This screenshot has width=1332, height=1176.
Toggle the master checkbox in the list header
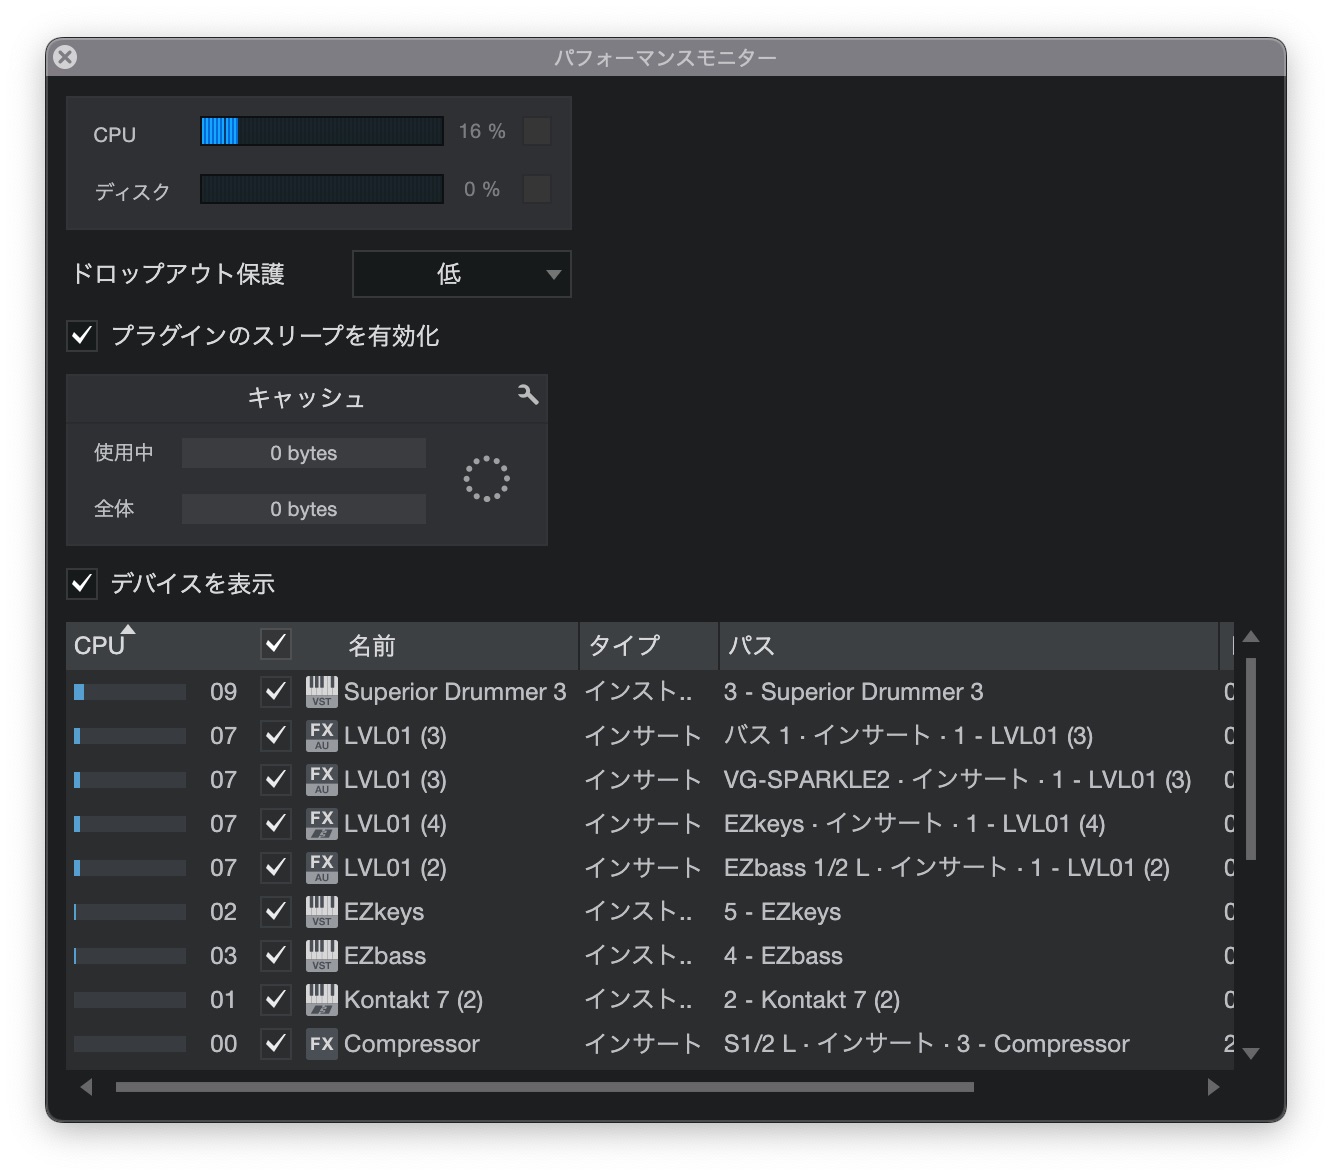point(275,645)
